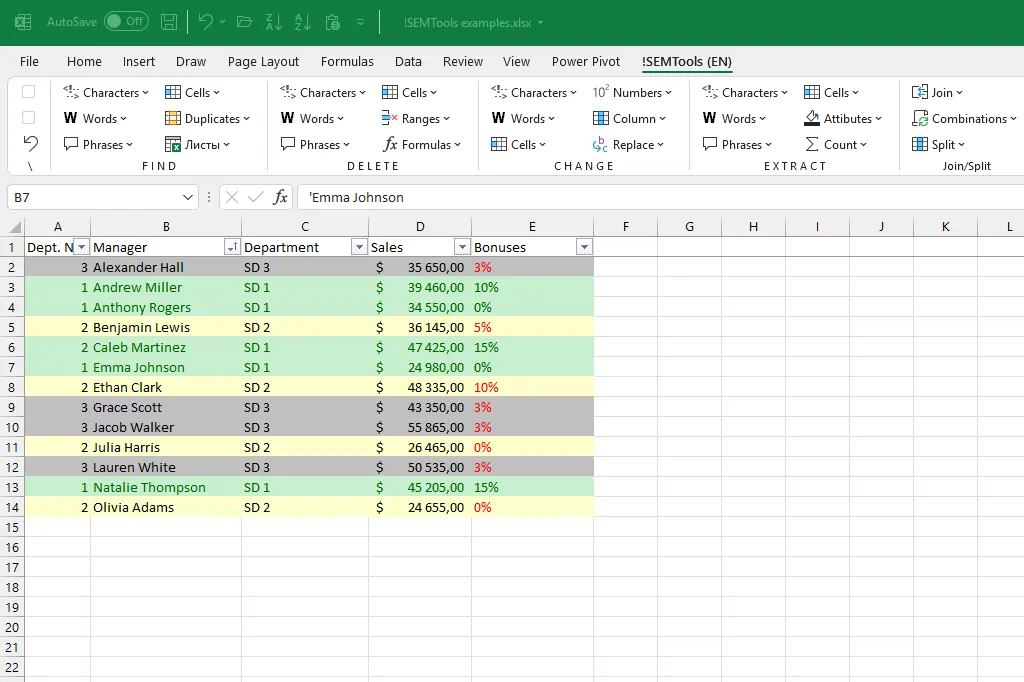The image size is (1024, 682).
Task: Open Words menu in FIND group
Action: (x=95, y=118)
